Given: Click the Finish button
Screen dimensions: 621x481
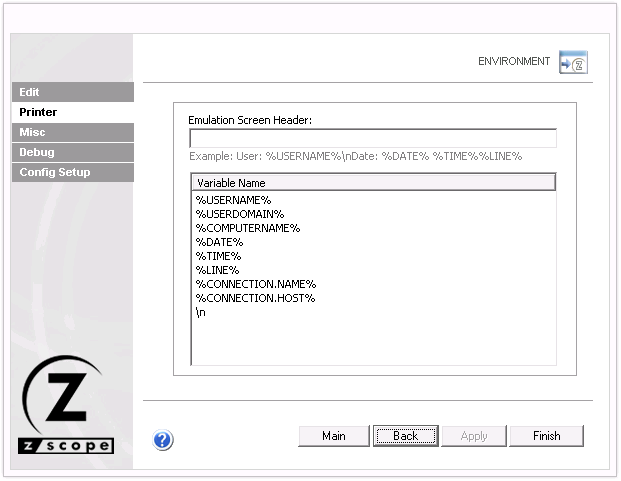Looking at the screenshot, I should click(x=546, y=436).
